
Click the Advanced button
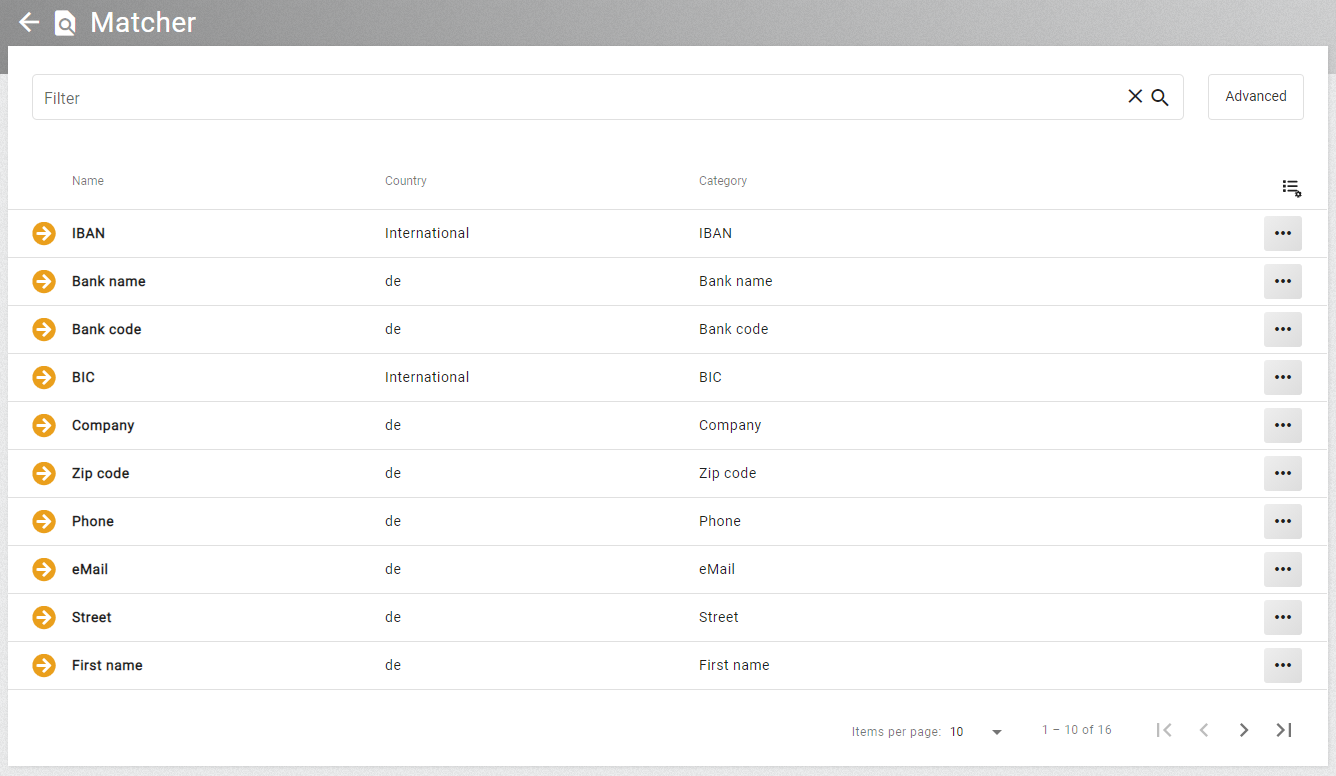pyautogui.click(x=1255, y=96)
